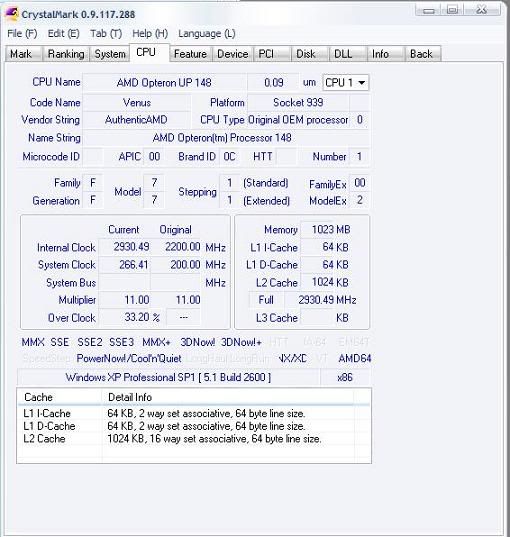Screen dimensions: 510x537
Task: Select the CPU tab
Action: click(149, 53)
